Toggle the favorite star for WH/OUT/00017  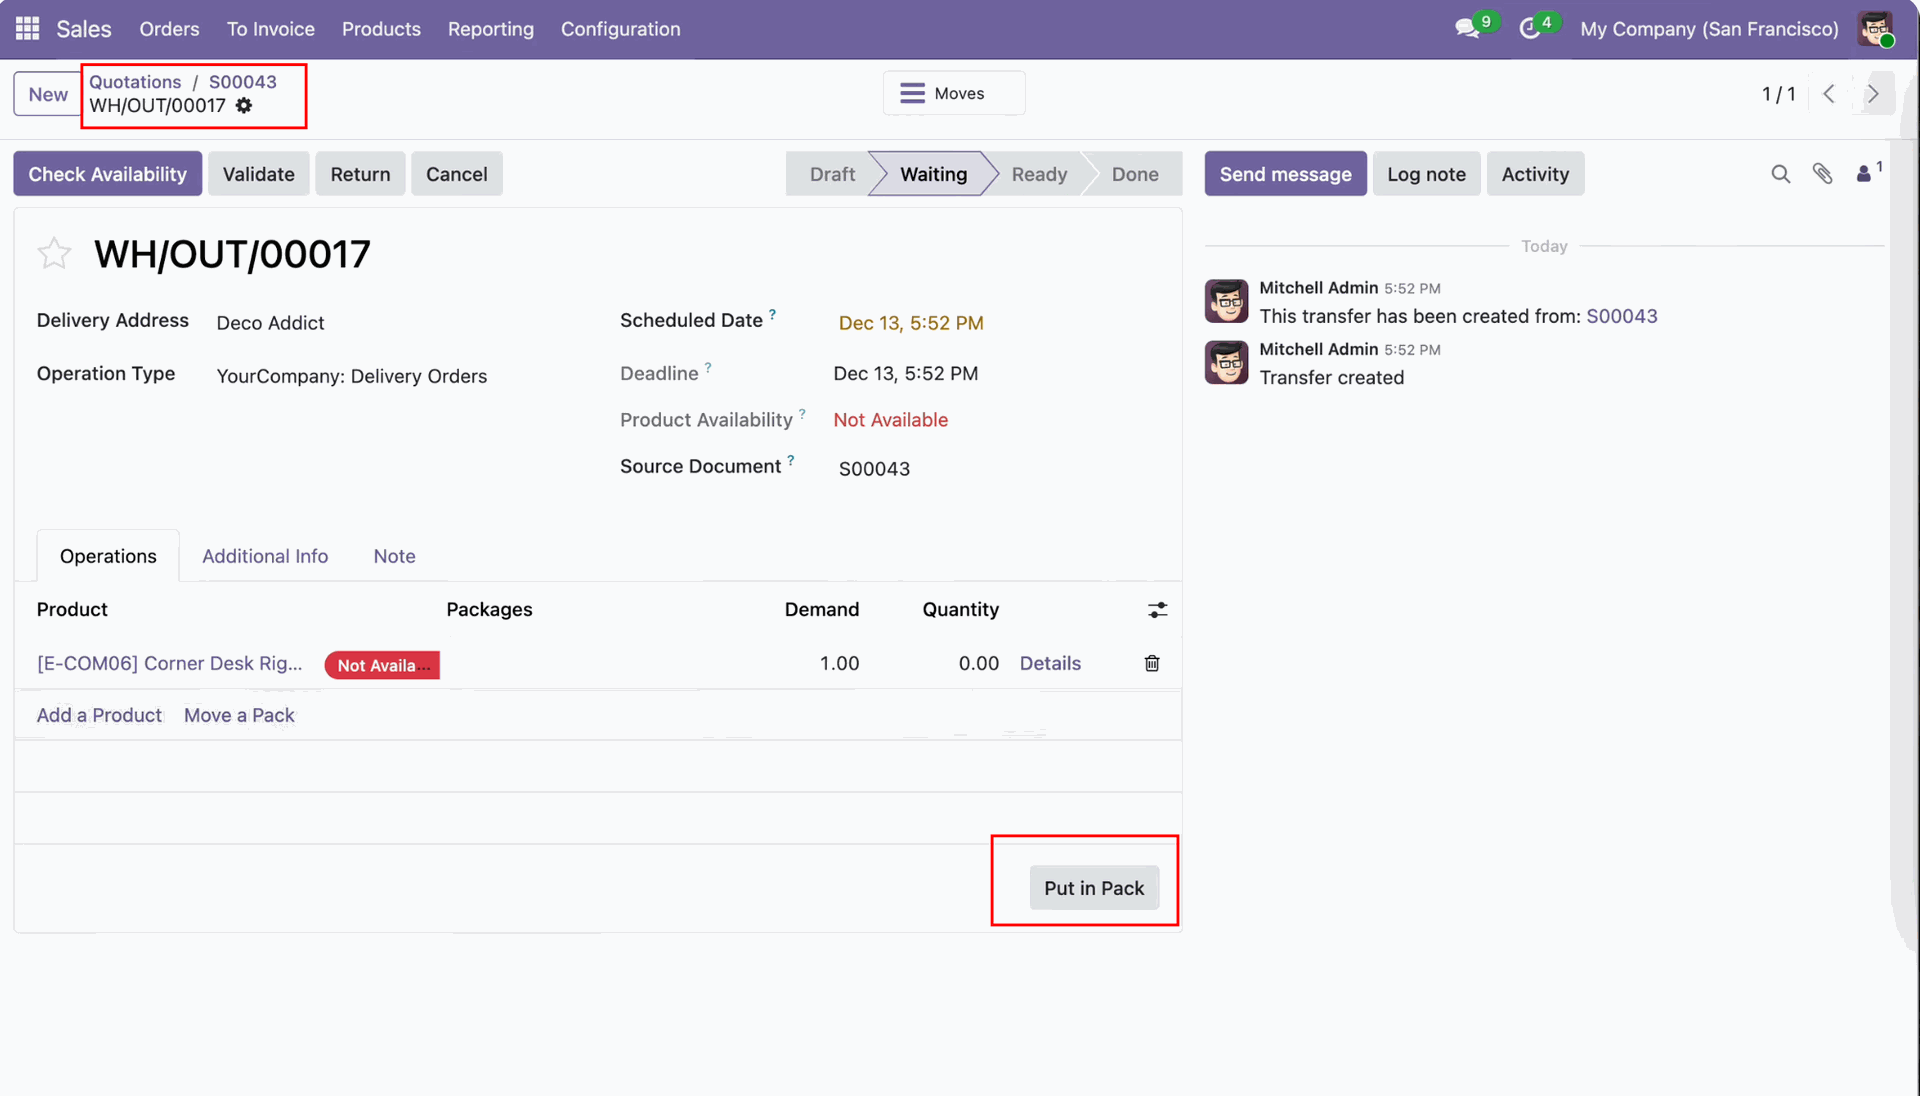[54, 254]
